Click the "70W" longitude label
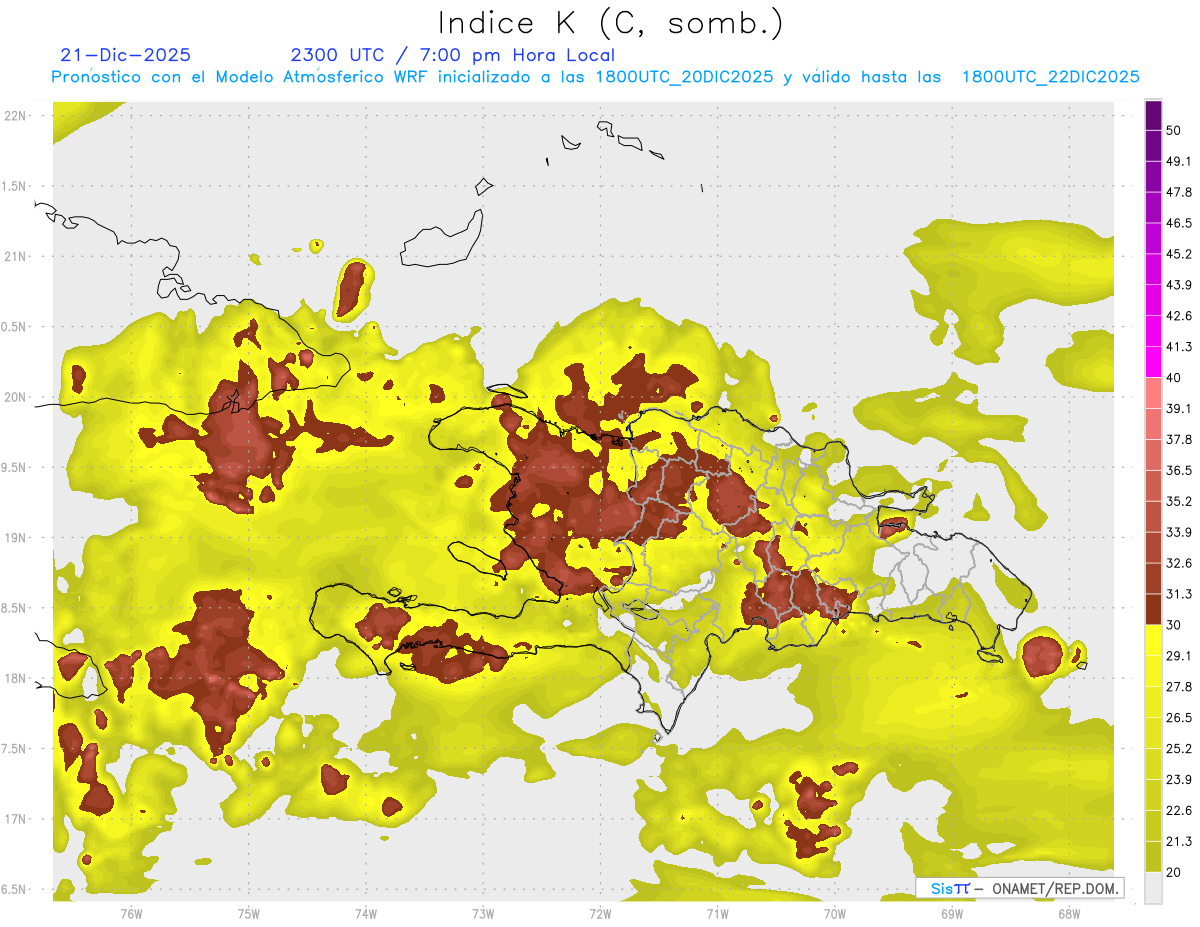The height and width of the screenshot is (927, 1200). [x=835, y=913]
